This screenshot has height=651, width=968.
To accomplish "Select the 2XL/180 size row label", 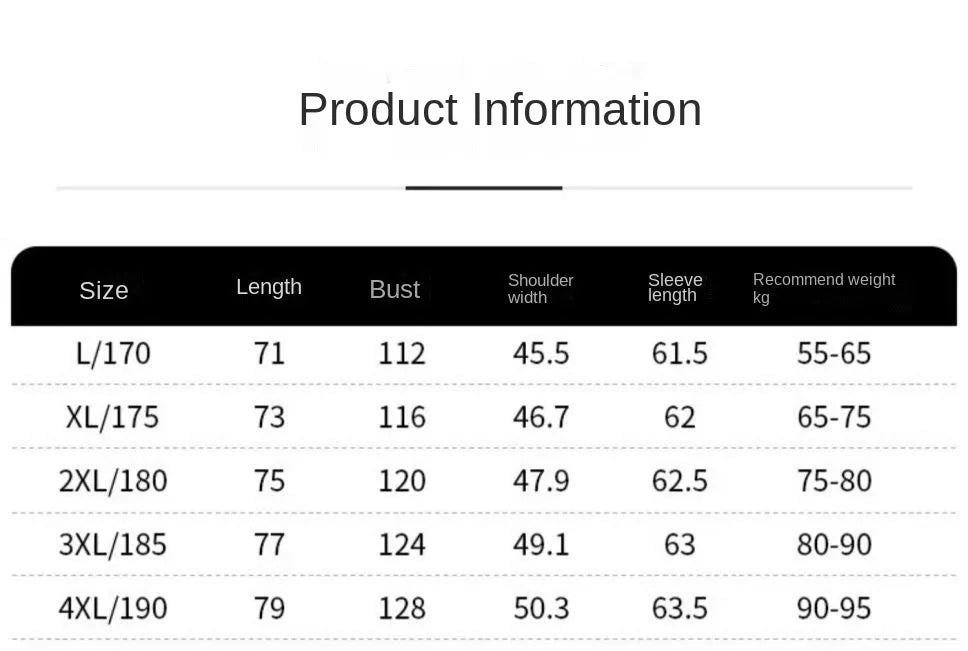I will point(112,481).
